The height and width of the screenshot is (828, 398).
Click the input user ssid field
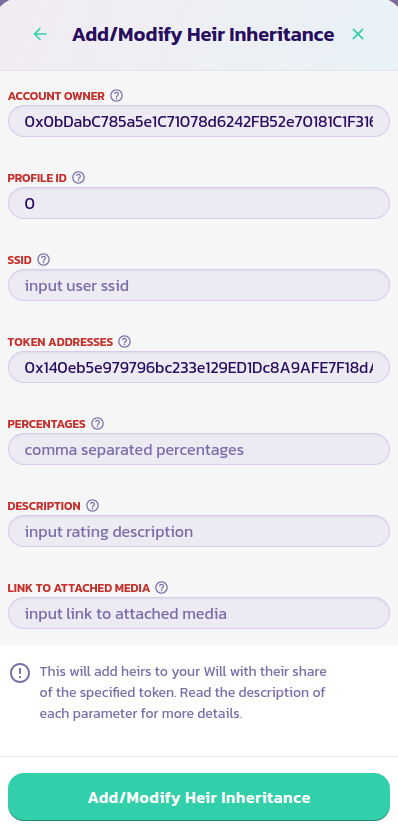pos(199,285)
